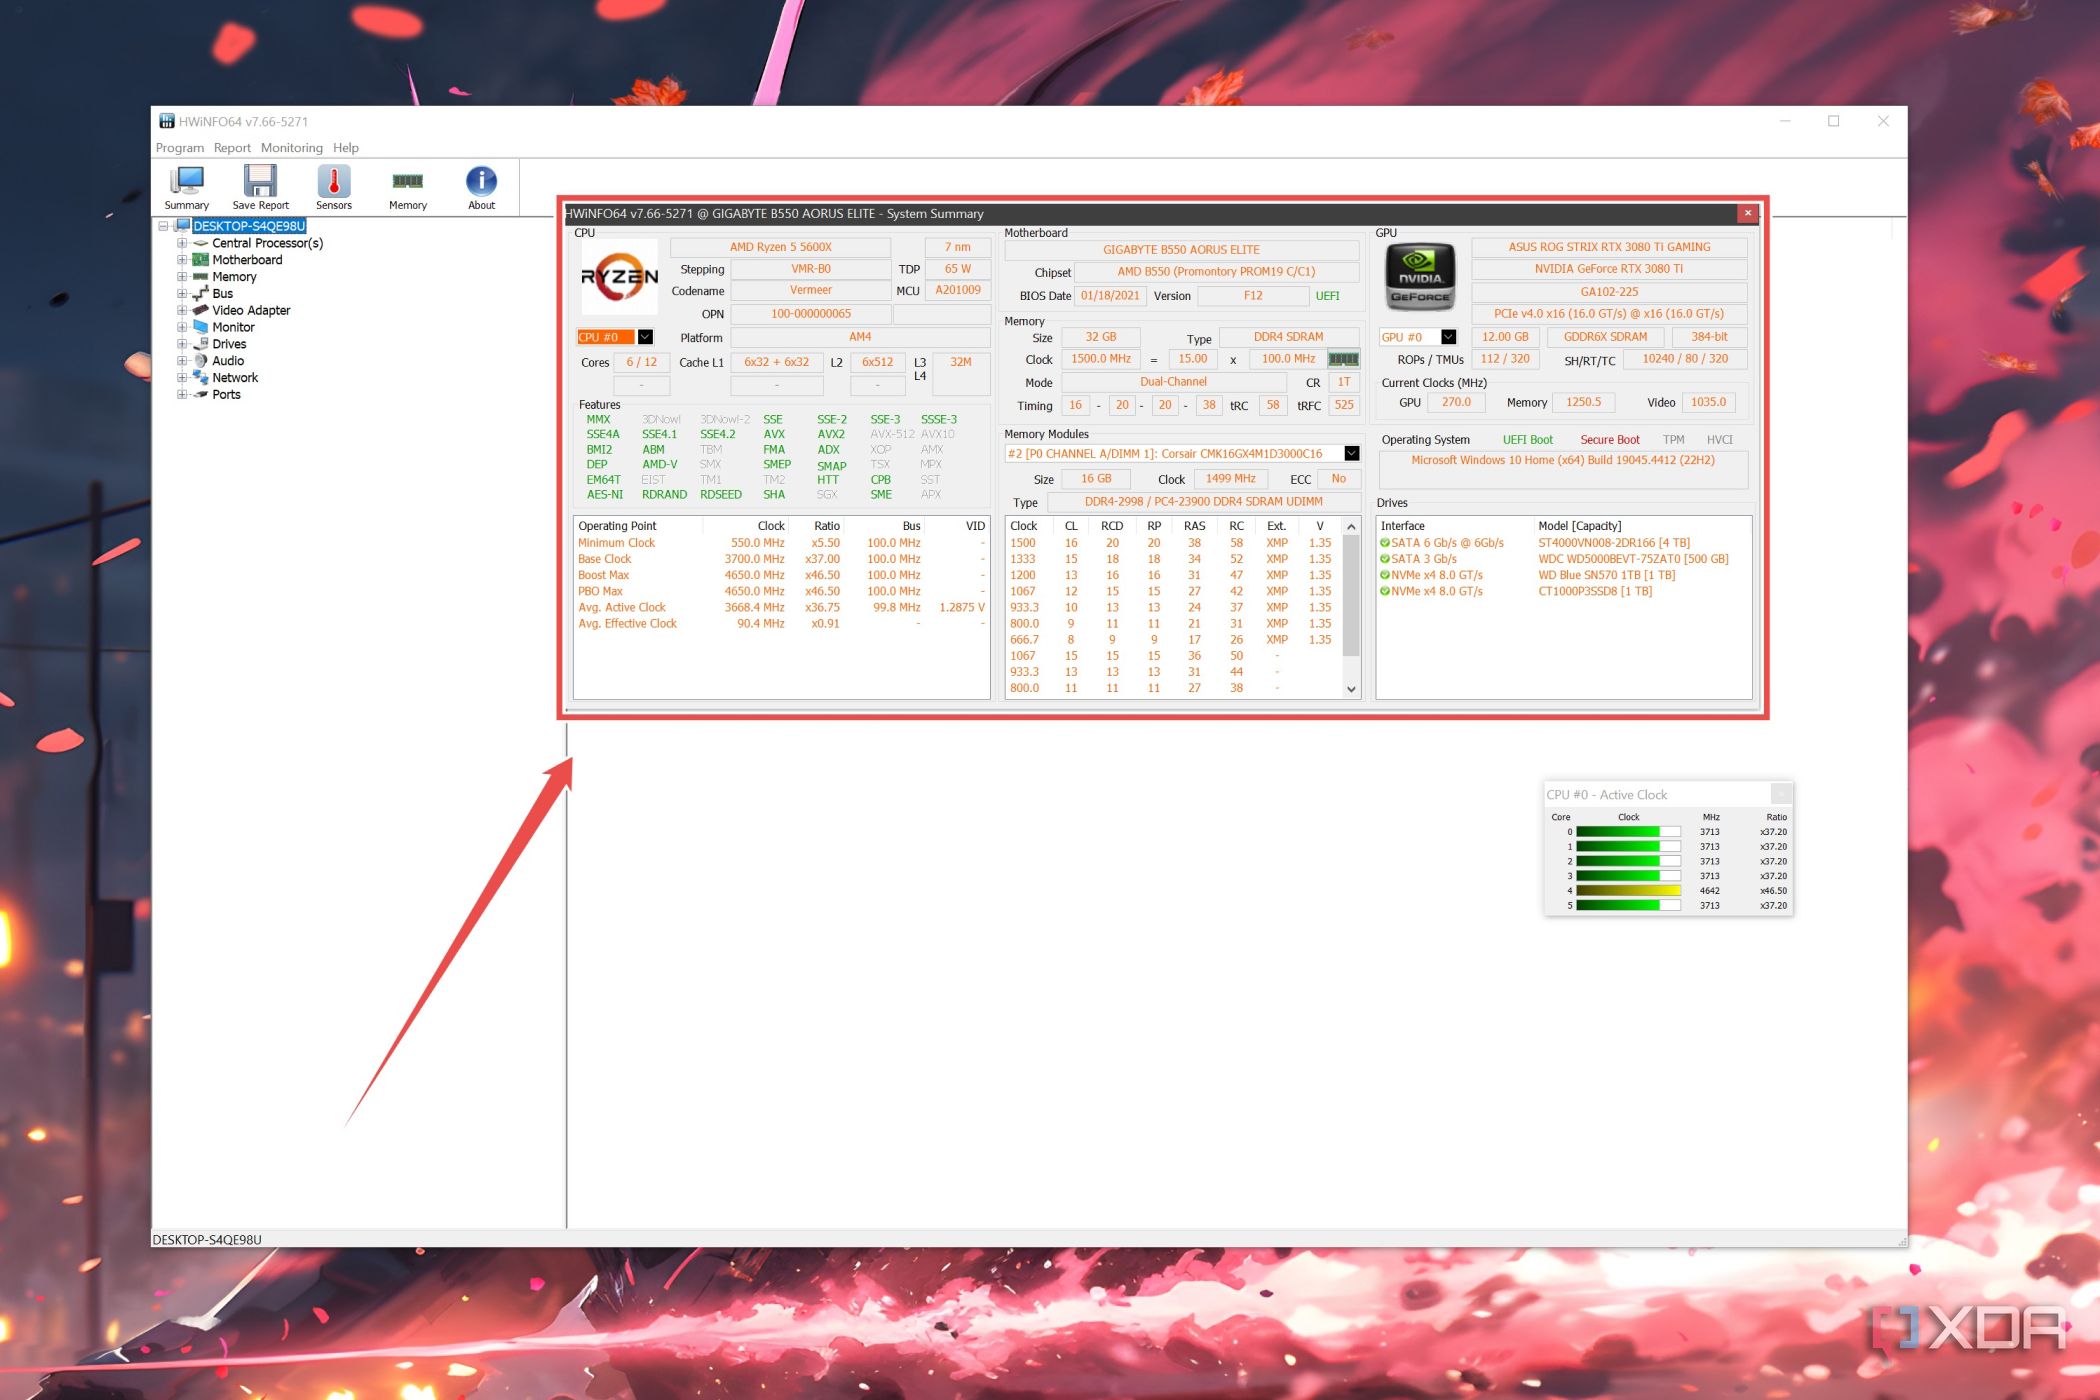Click the Secure Boot label
The height and width of the screenshot is (1400, 2100).
(x=1609, y=440)
